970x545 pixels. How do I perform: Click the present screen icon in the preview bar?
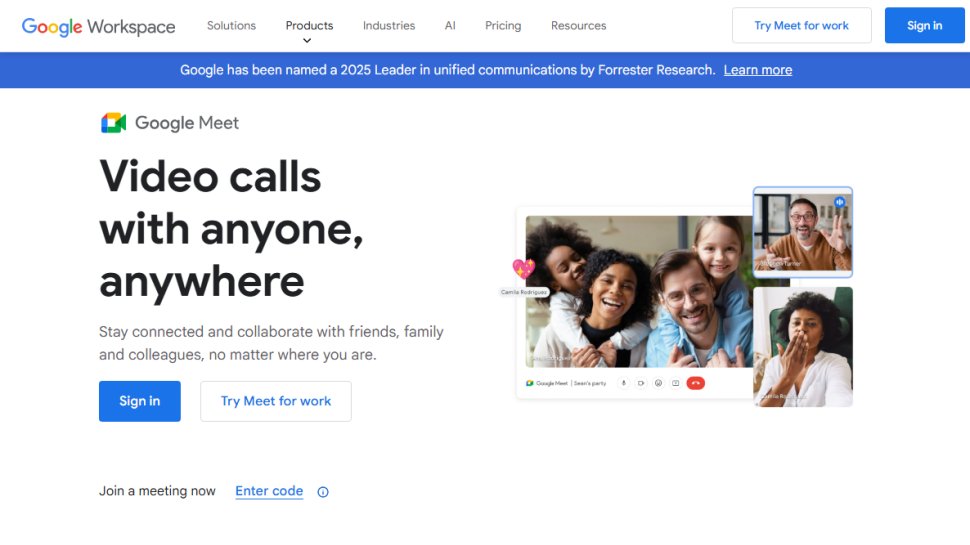coord(676,384)
